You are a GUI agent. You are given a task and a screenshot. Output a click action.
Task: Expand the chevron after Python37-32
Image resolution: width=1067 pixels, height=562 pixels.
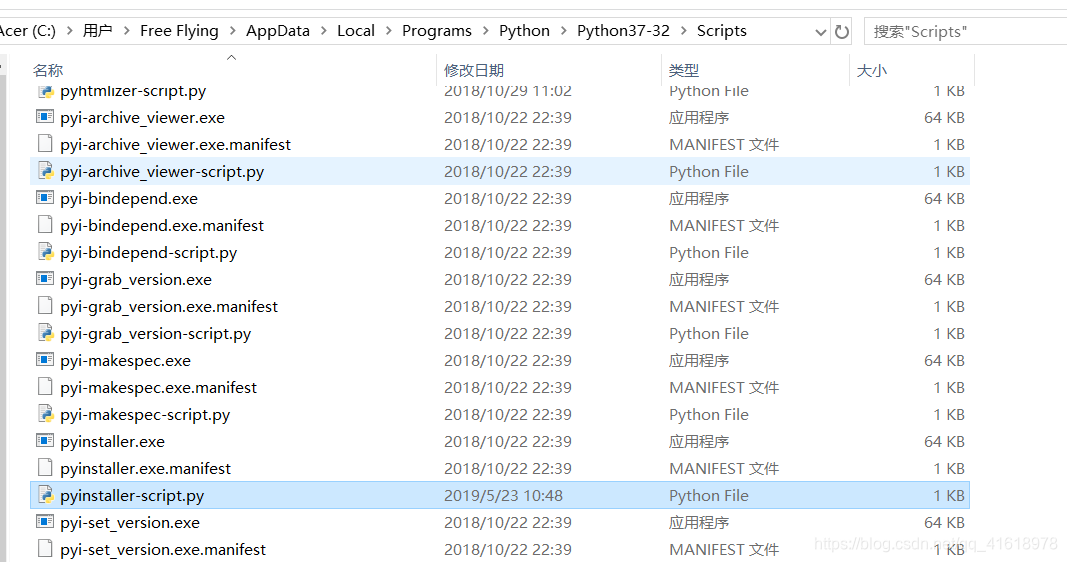pyautogui.click(x=683, y=31)
